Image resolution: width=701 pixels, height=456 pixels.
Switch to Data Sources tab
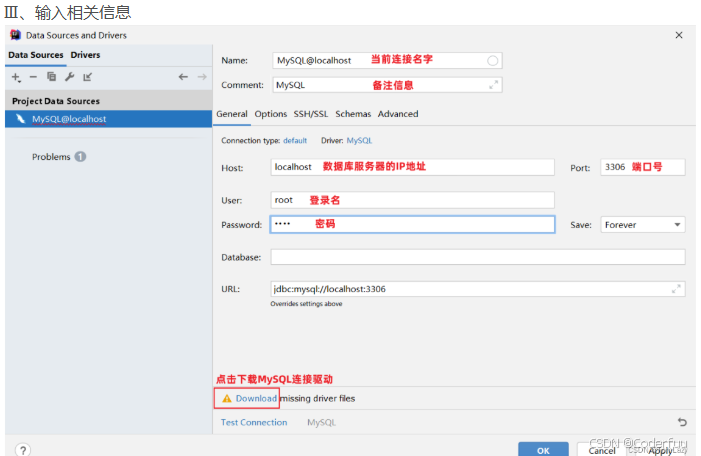pyautogui.click(x=36, y=55)
